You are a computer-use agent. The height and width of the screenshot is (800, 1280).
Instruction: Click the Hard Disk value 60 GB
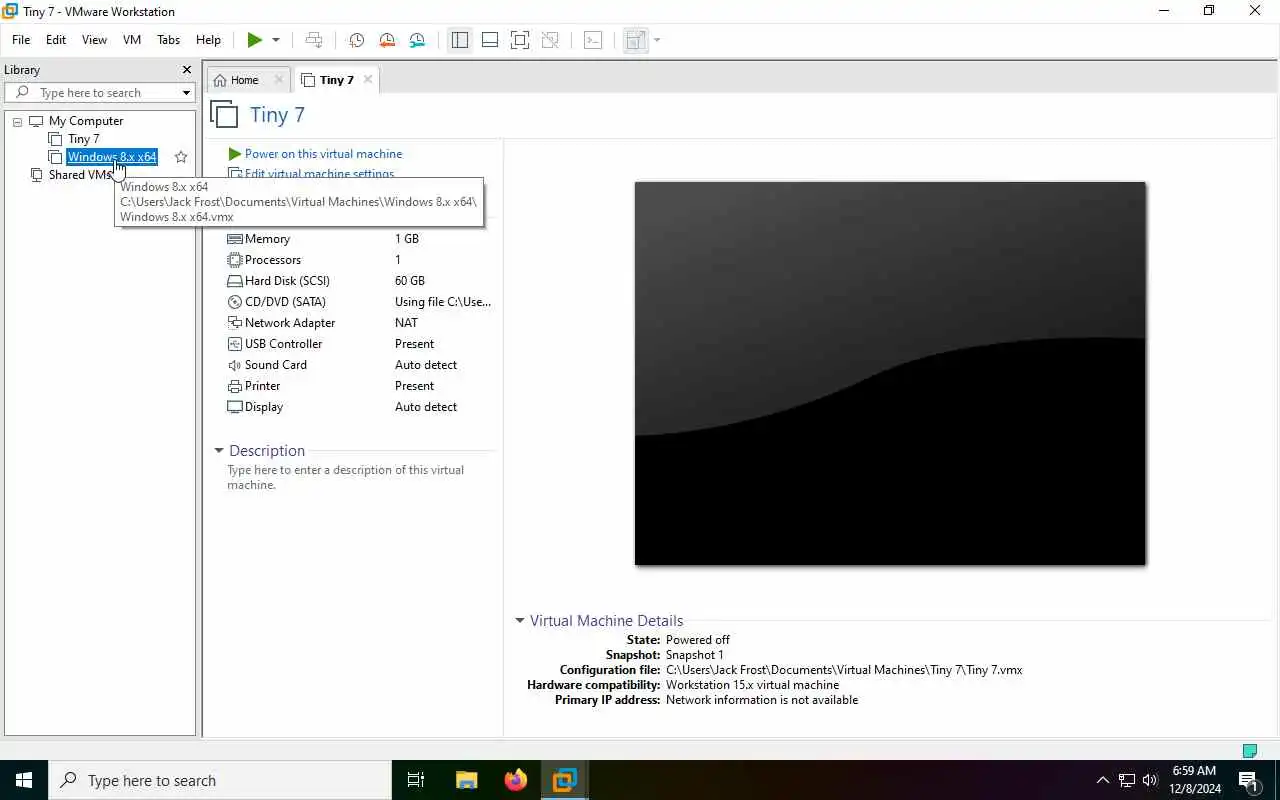[x=410, y=281]
